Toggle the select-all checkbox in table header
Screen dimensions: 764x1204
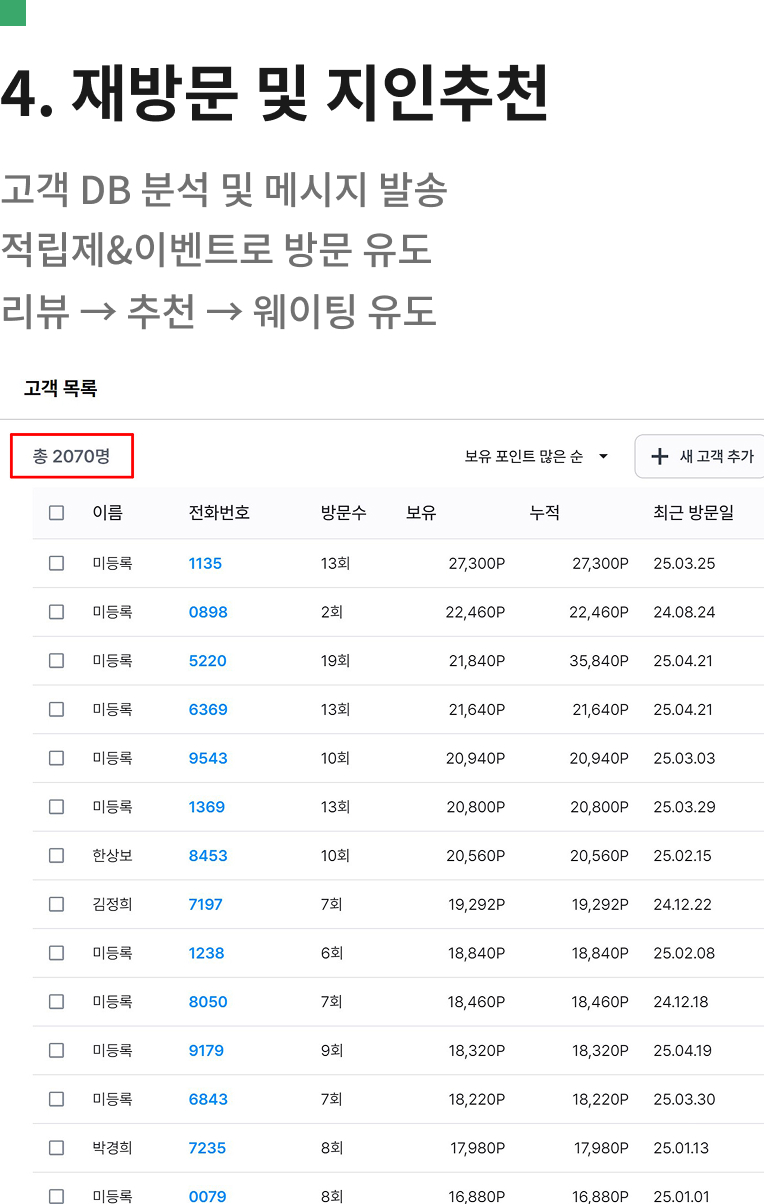(x=56, y=513)
